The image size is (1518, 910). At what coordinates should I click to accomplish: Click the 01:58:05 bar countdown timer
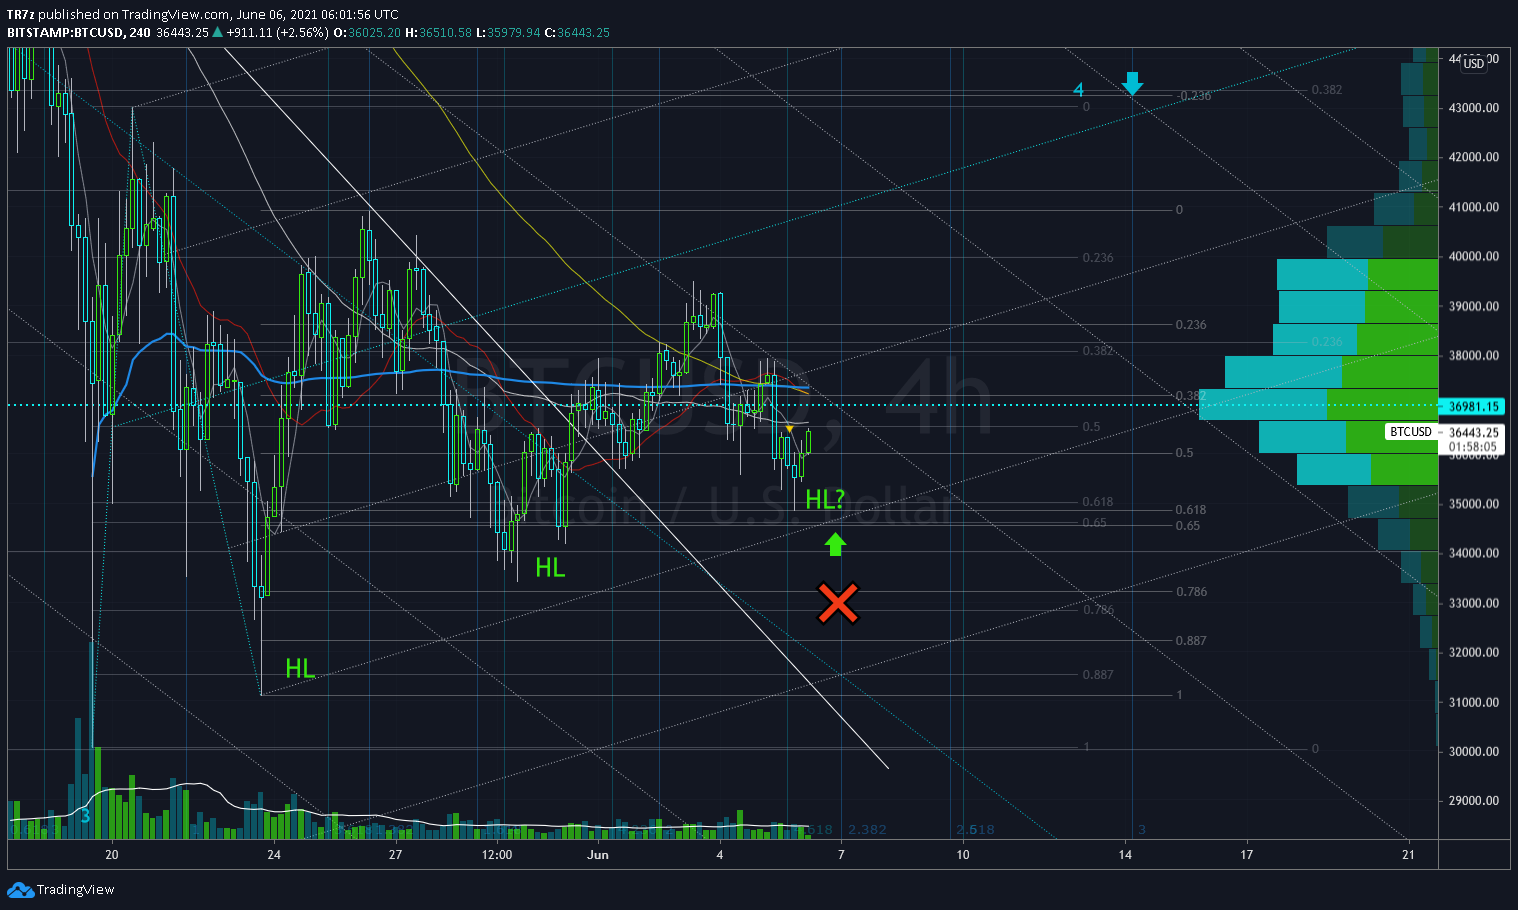pyautogui.click(x=1473, y=447)
